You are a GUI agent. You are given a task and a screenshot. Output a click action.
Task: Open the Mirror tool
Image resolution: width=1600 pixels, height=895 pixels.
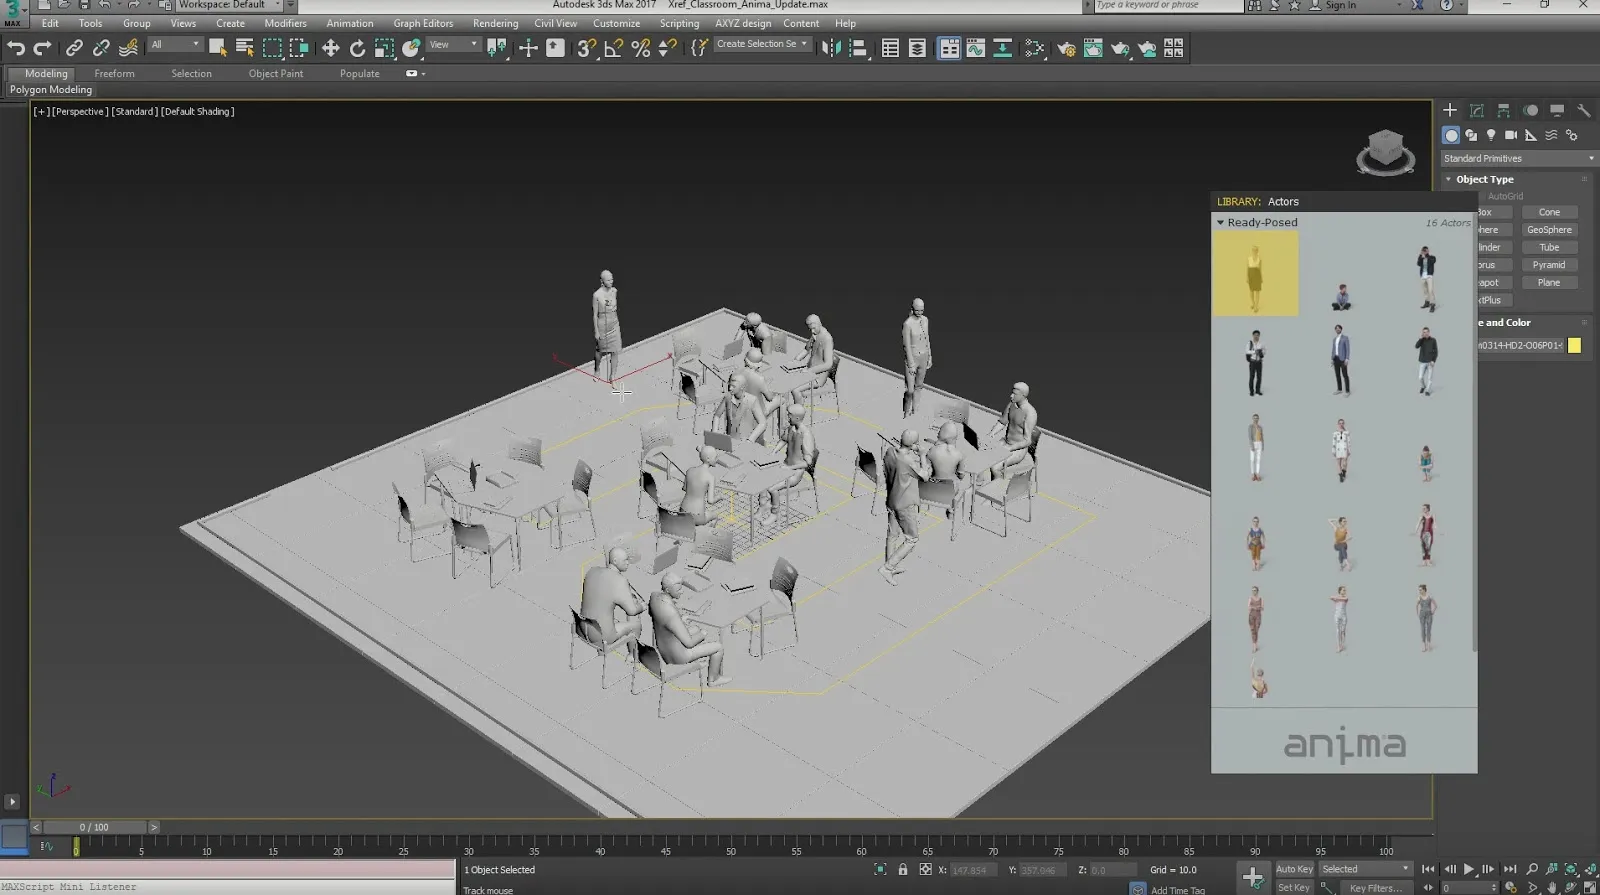[x=831, y=48]
